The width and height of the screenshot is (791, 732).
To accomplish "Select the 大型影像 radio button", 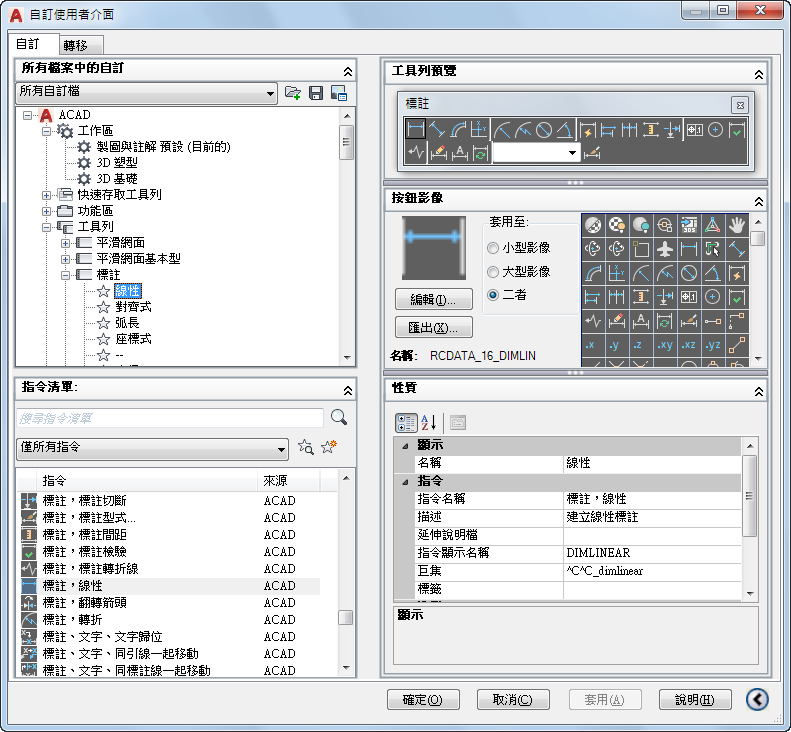I will [493, 272].
